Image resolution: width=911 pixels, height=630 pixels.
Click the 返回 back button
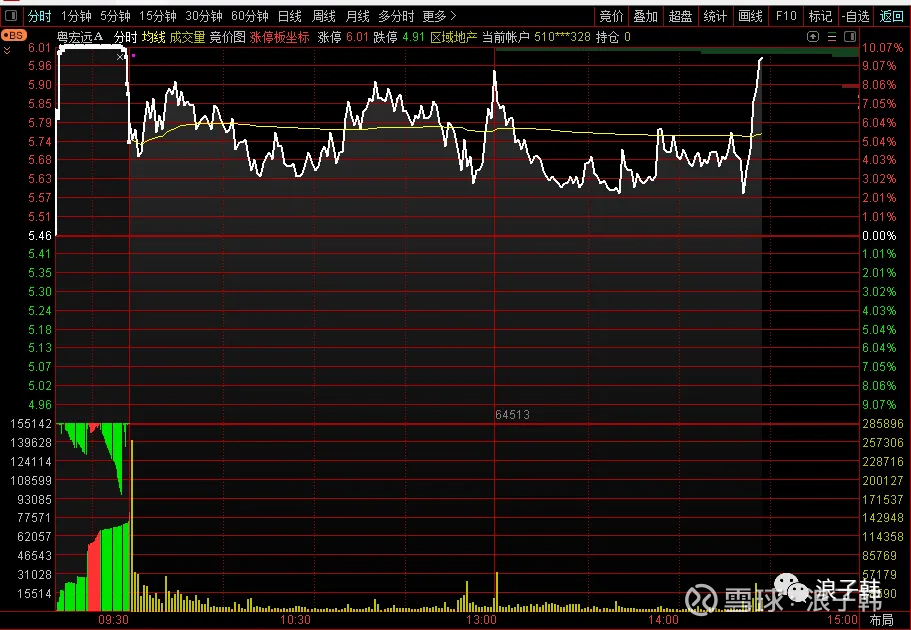pos(892,16)
